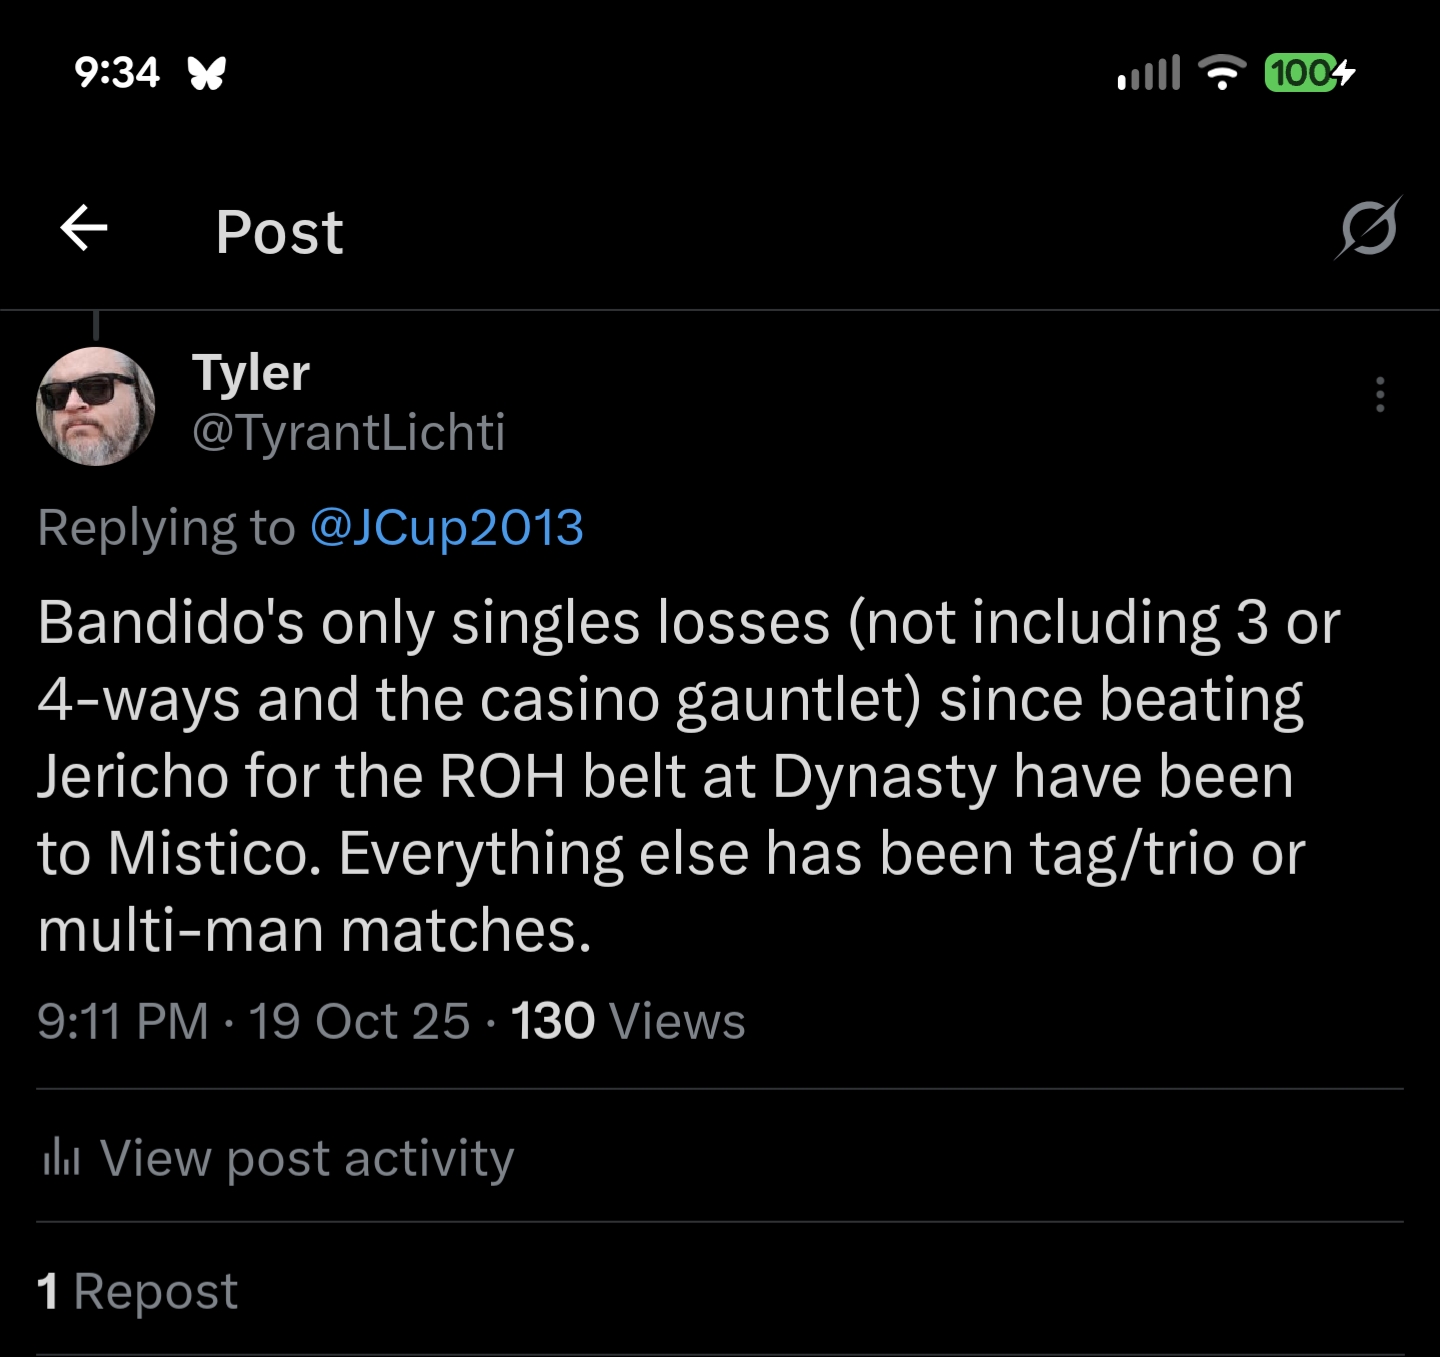This screenshot has height=1357, width=1440.
Task: Tap the cellular signal bars icon
Action: tap(1149, 73)
